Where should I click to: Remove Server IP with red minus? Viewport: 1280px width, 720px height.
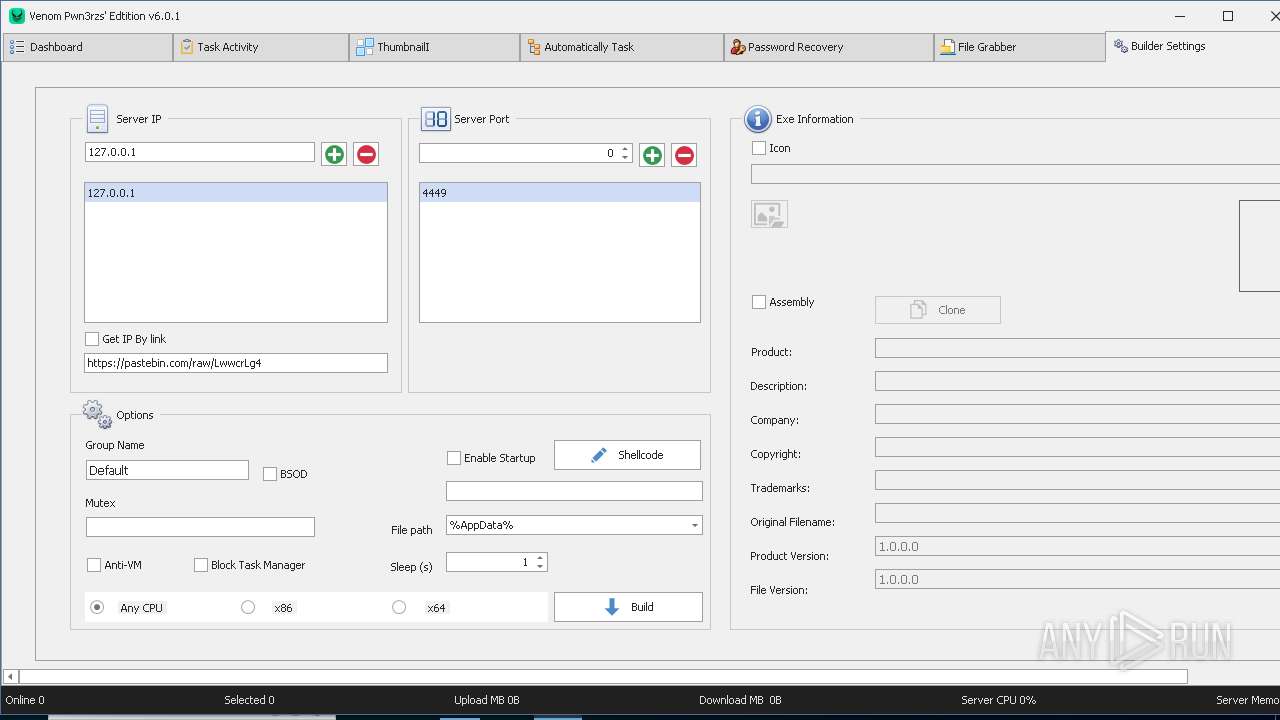(x=366, y=154)
